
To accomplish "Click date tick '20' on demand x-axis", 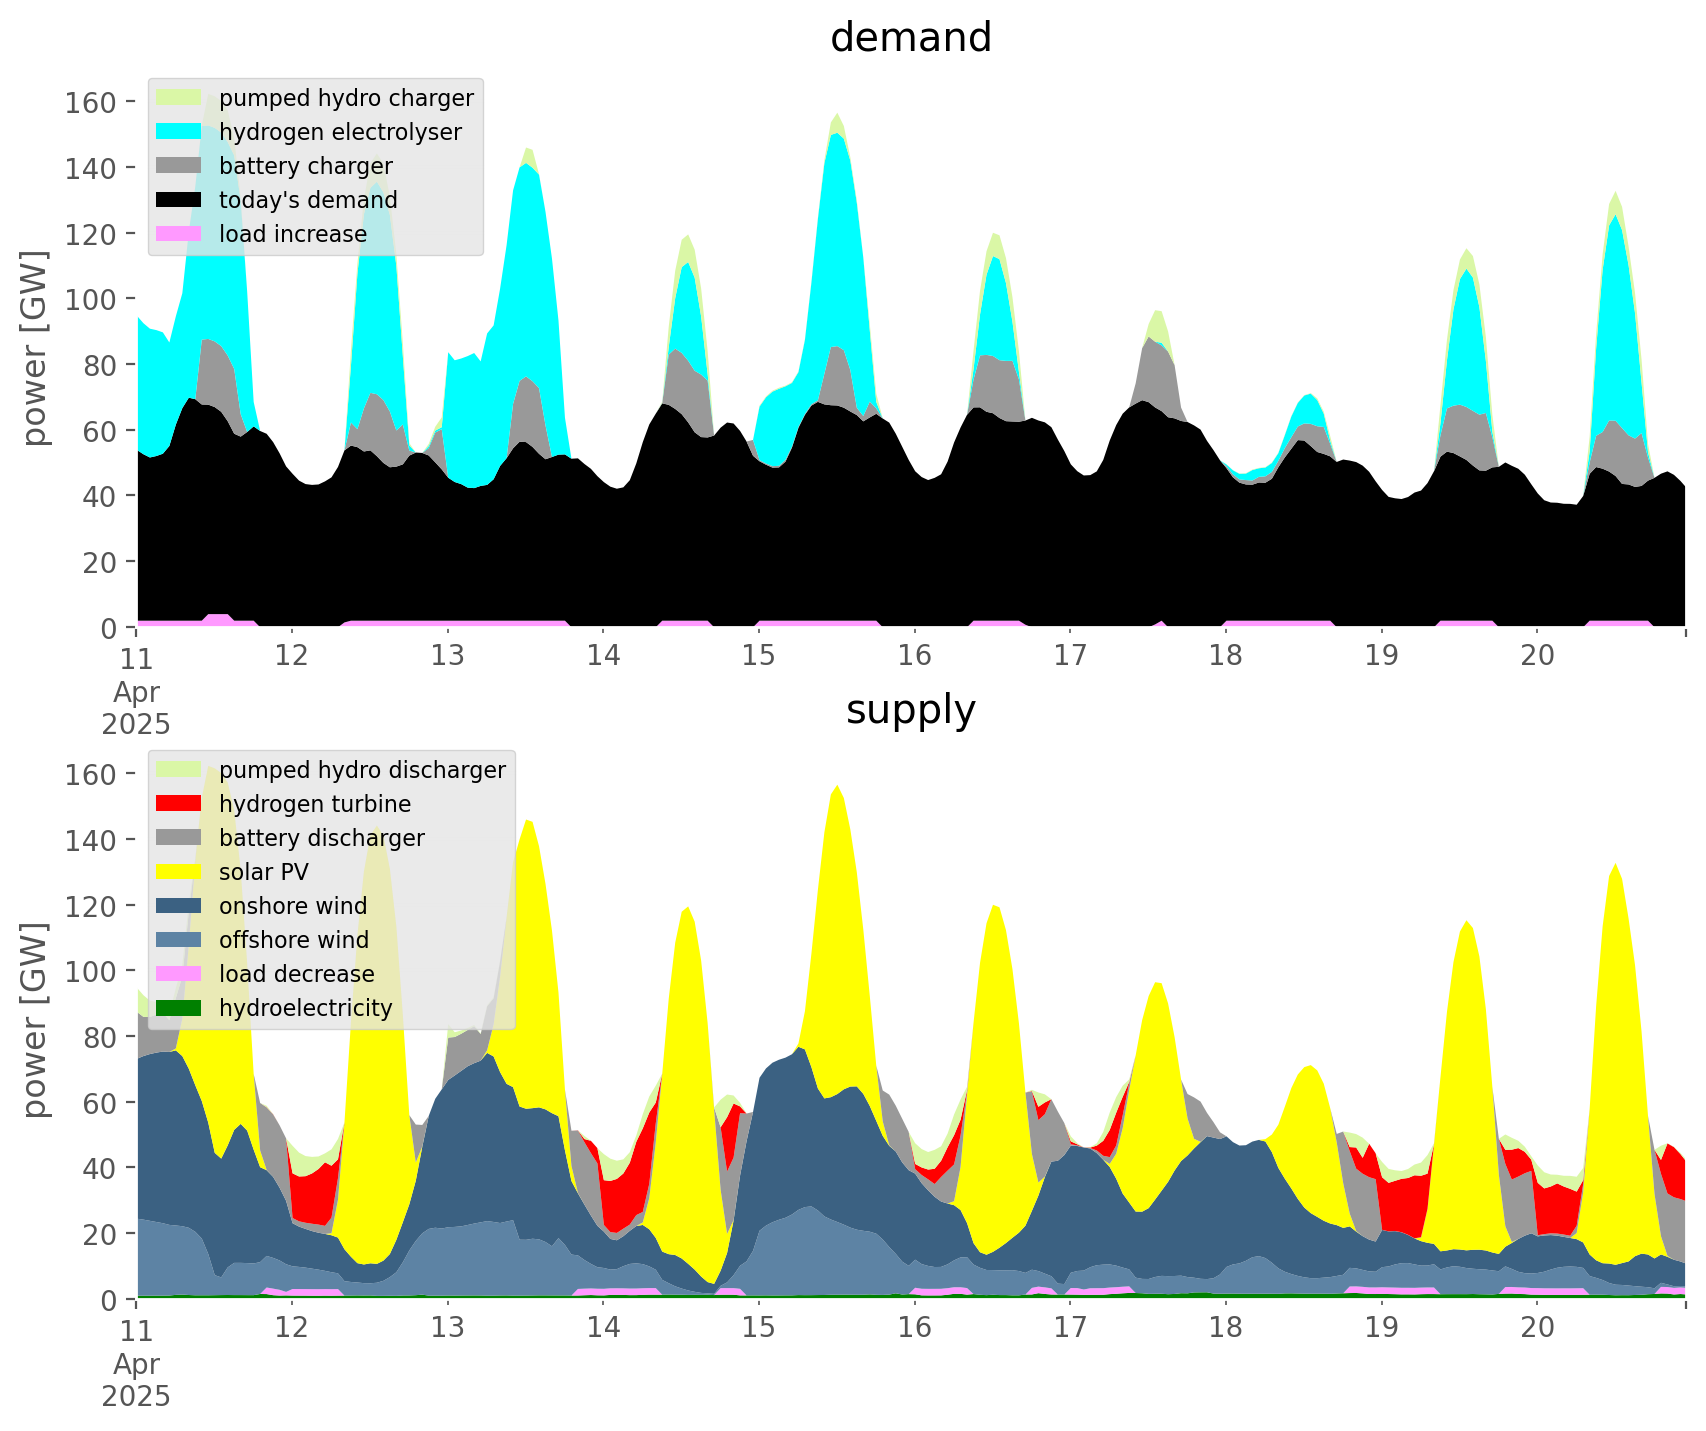I will click(1537, 657).
